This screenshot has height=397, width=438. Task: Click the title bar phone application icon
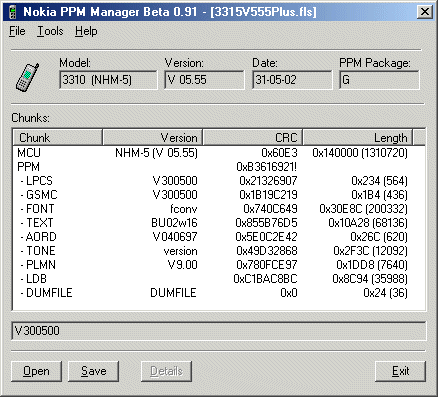[13, 12]
